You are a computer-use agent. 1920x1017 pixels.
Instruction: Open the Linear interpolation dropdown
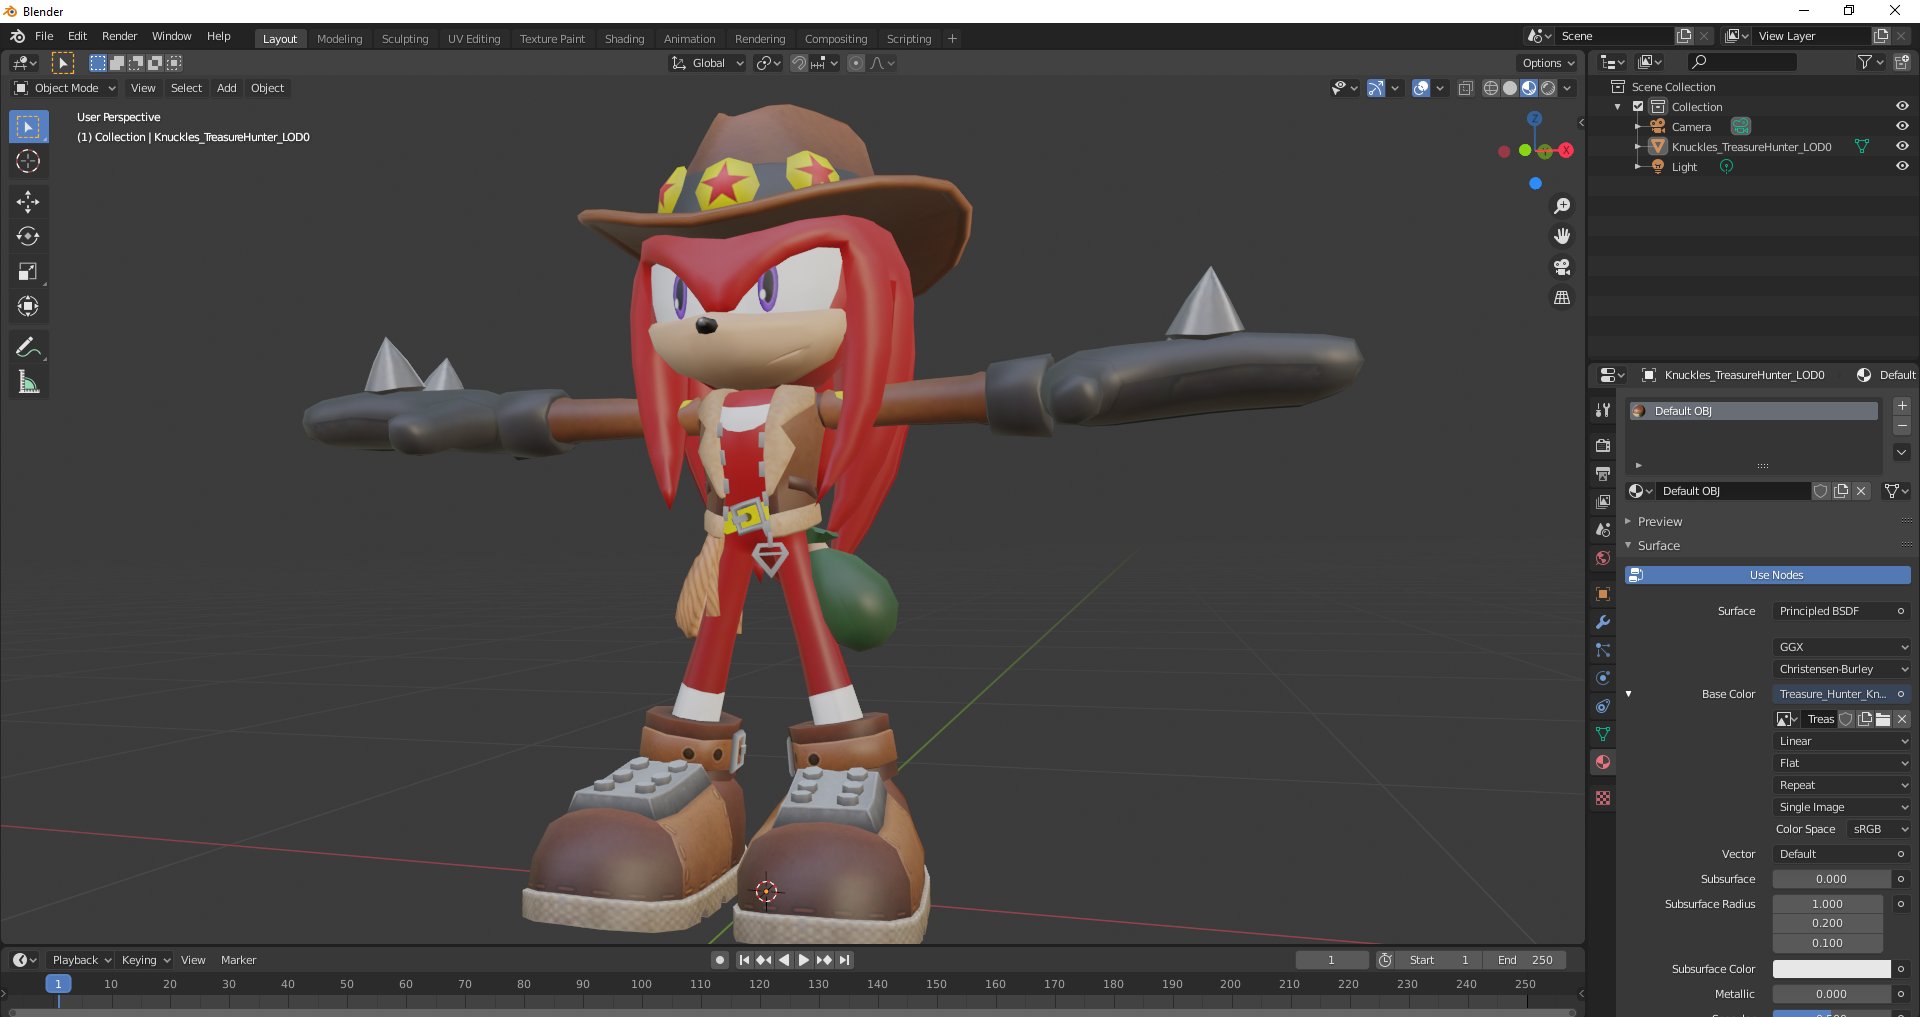1841,741
